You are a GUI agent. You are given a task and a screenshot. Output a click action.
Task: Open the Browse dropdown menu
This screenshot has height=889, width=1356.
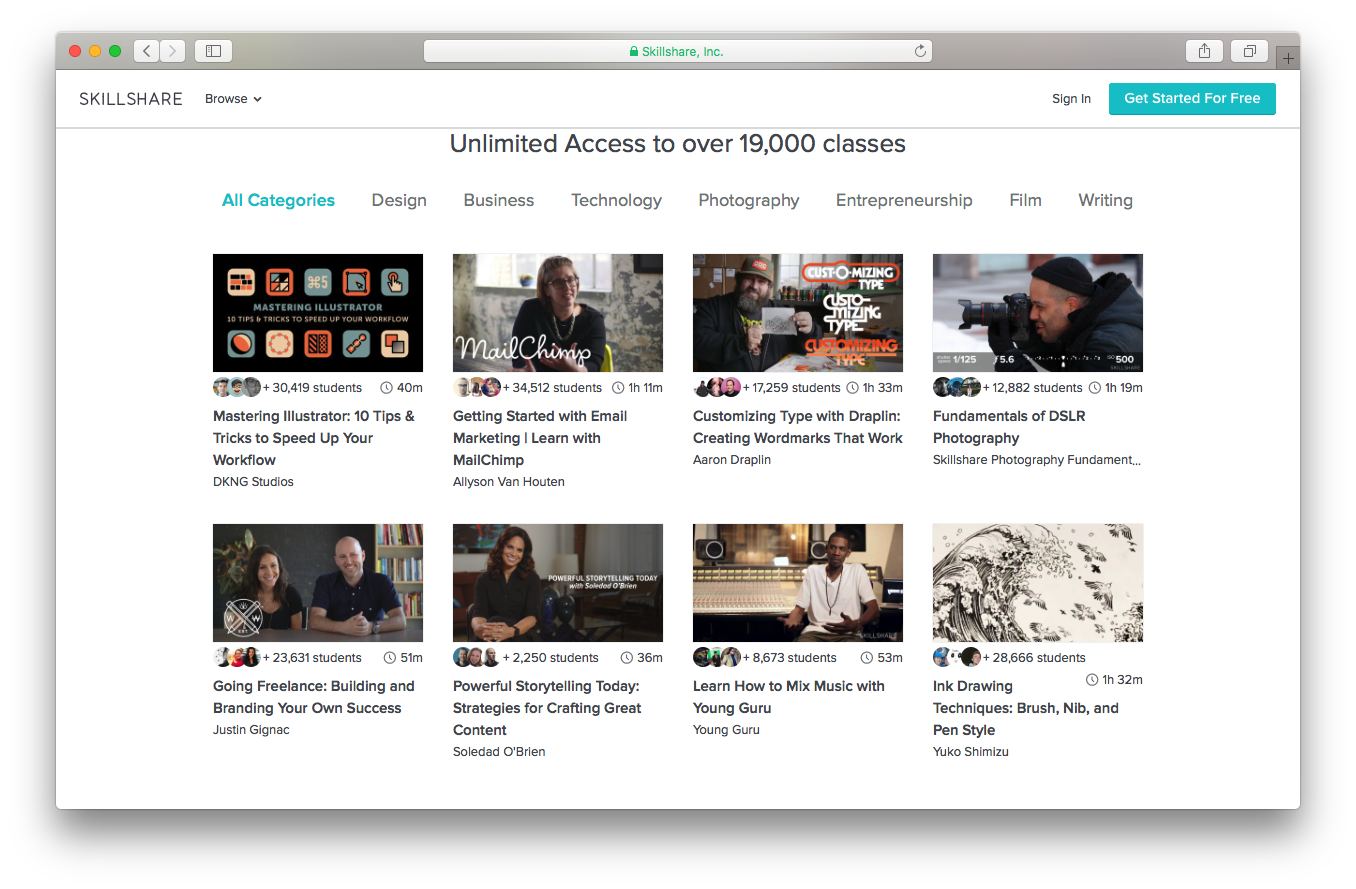(233, 99)
